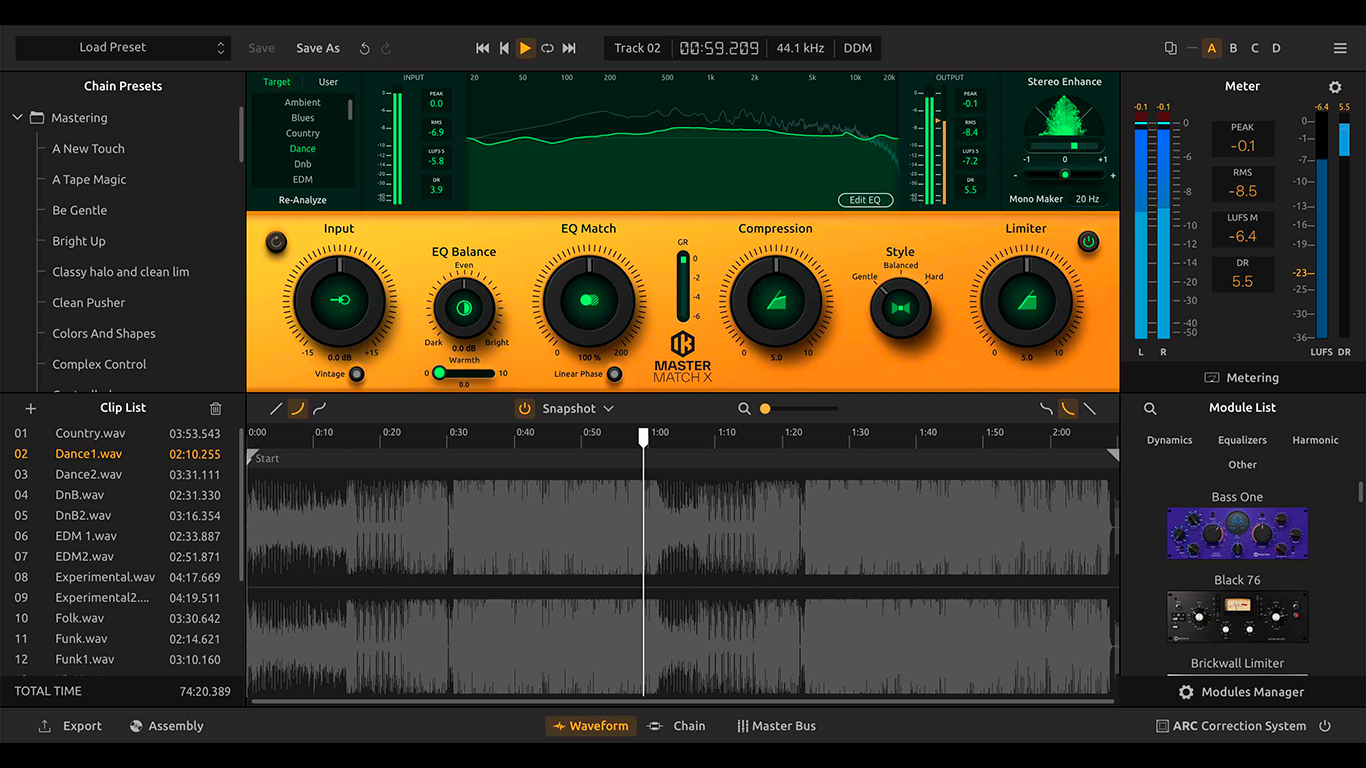Click the Master Match X reset icon
The width and height of the screenshot is (1366, 768).
click(276, 241)
